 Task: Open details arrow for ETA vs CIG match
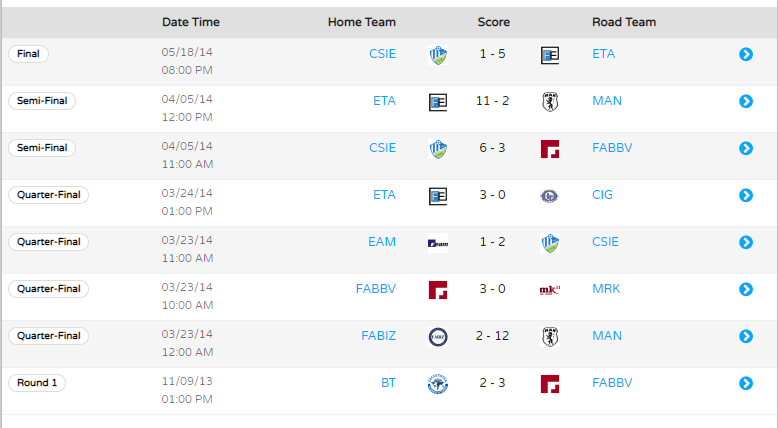[x=746, y=195]
